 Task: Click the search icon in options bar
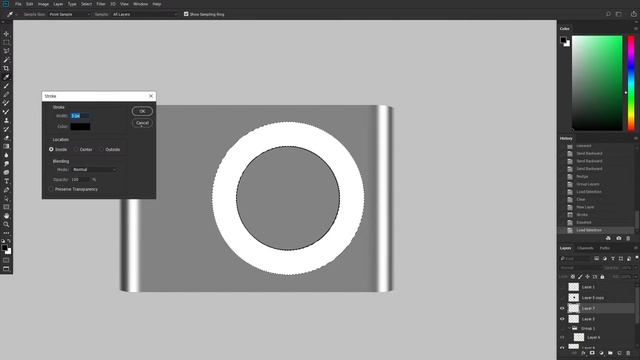point(608,14)
